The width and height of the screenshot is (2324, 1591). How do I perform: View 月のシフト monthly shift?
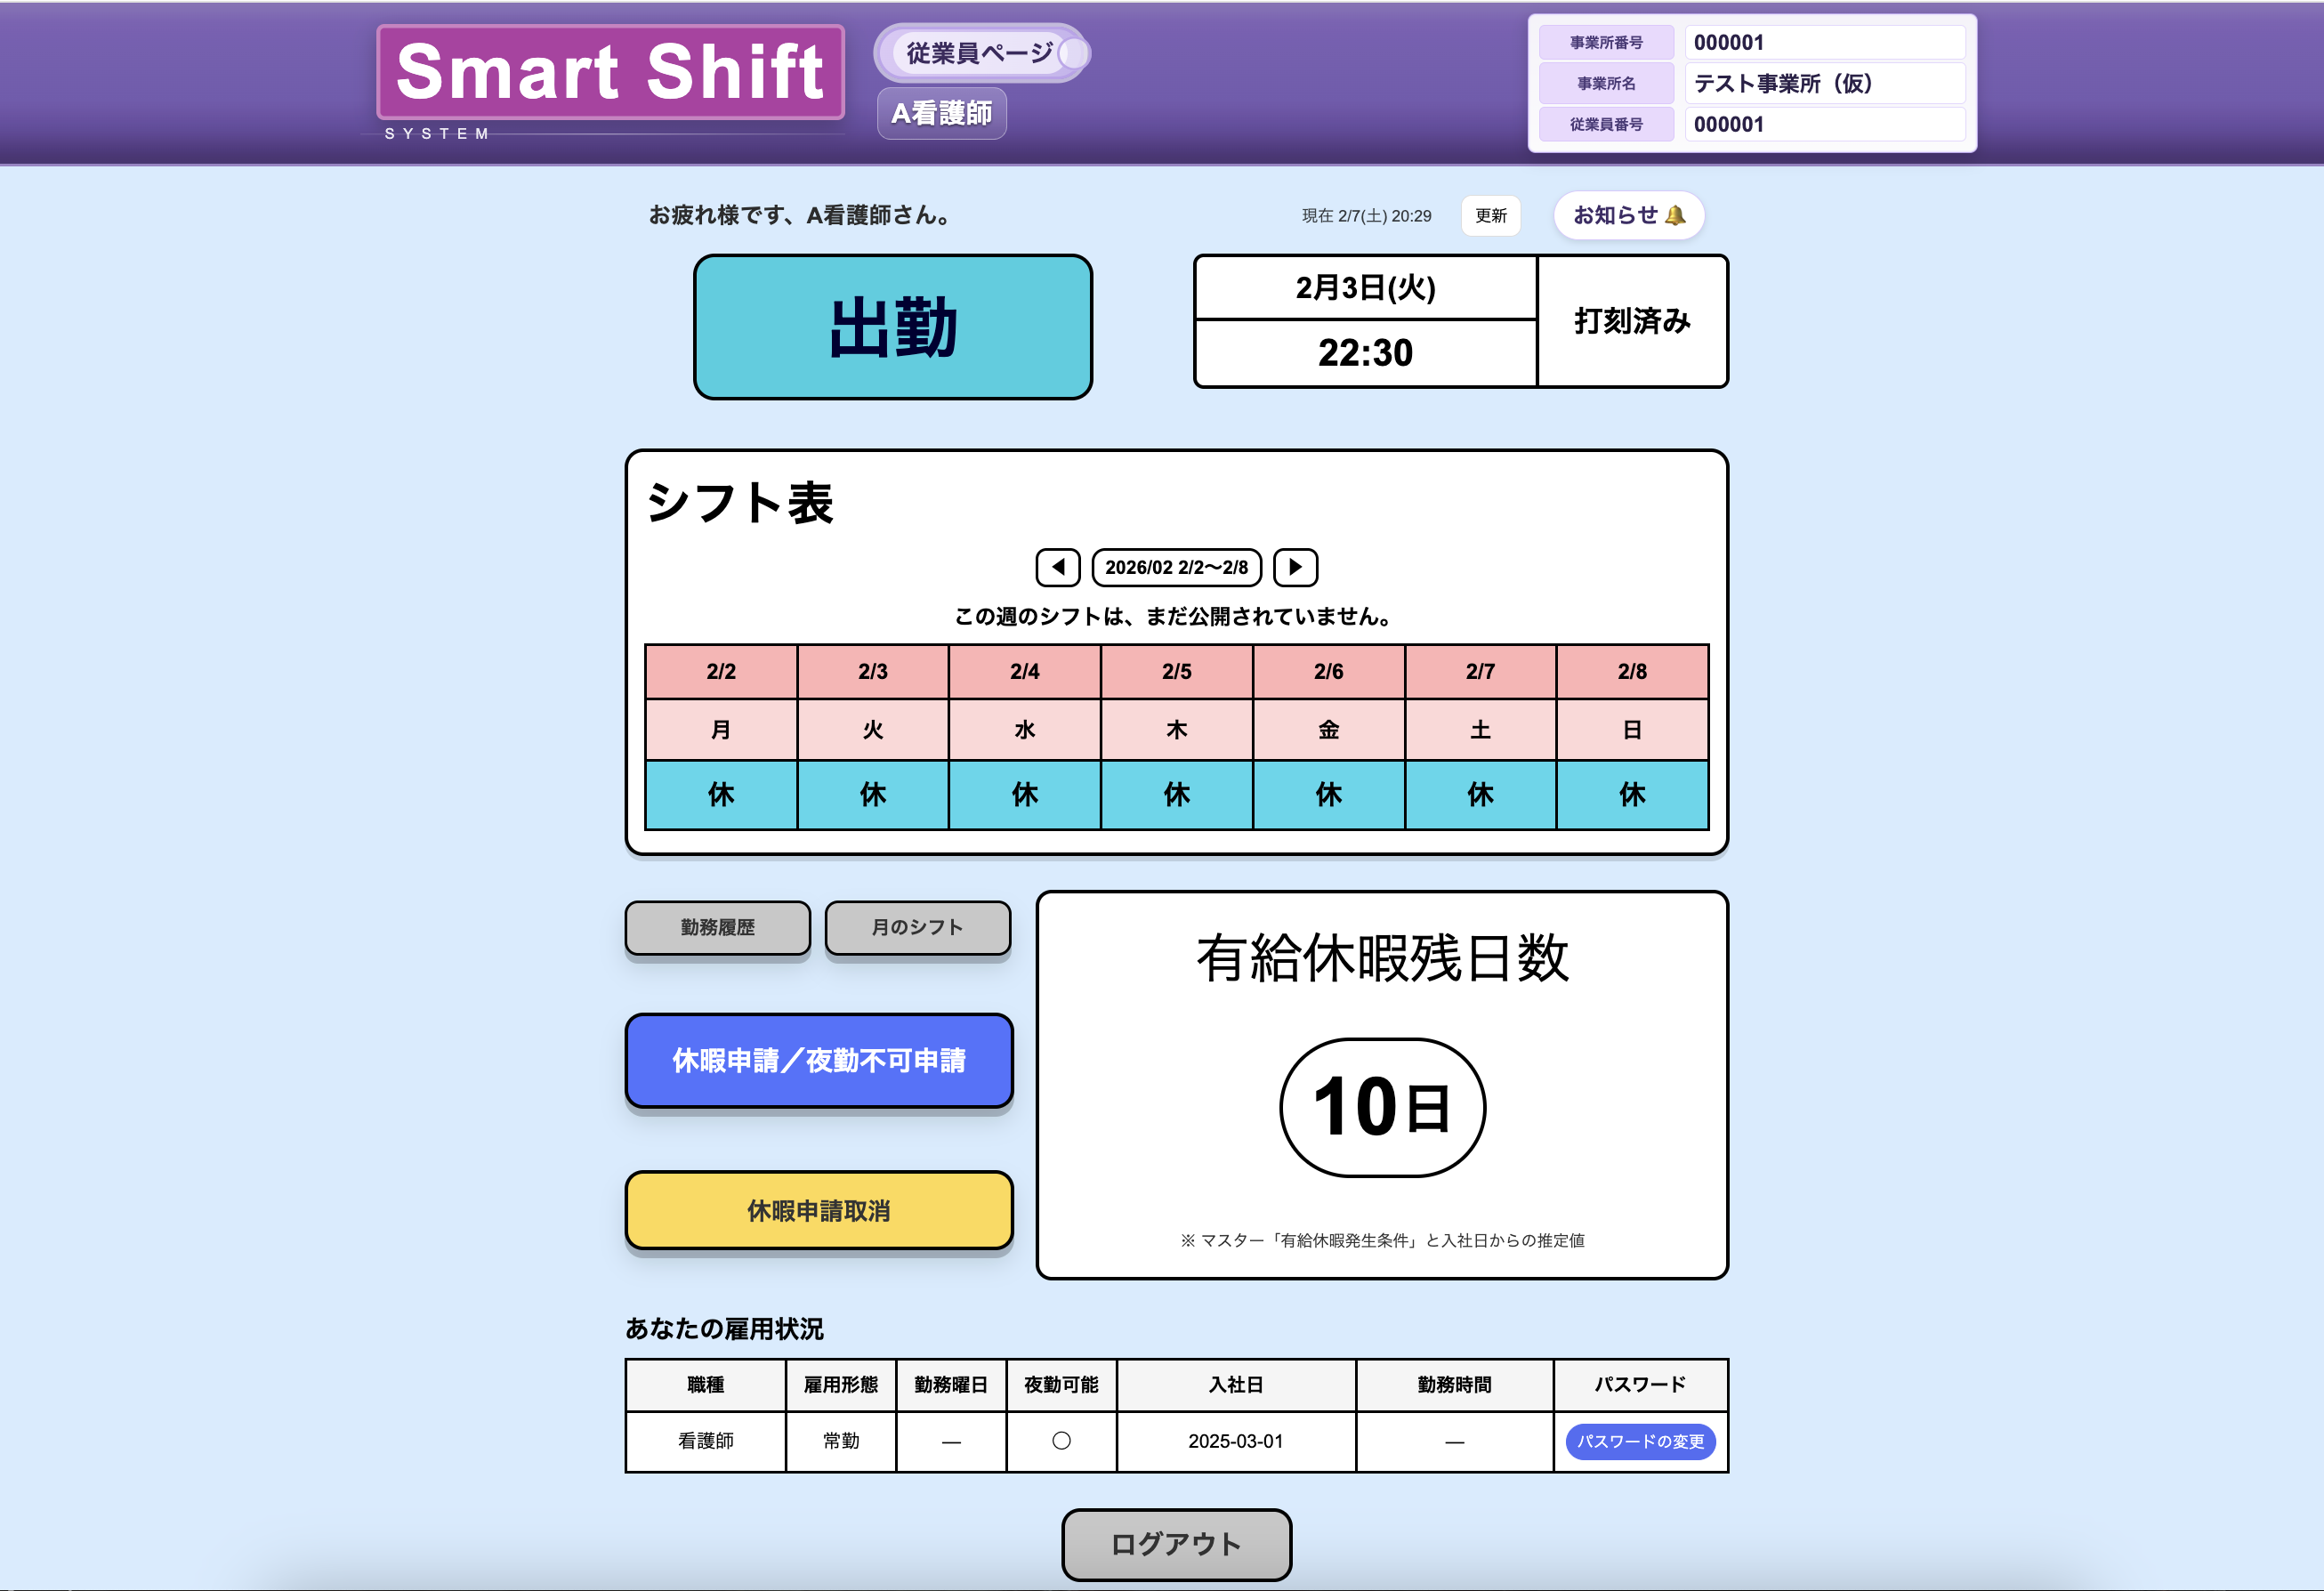pyautogui.click(x=917, y=928)
